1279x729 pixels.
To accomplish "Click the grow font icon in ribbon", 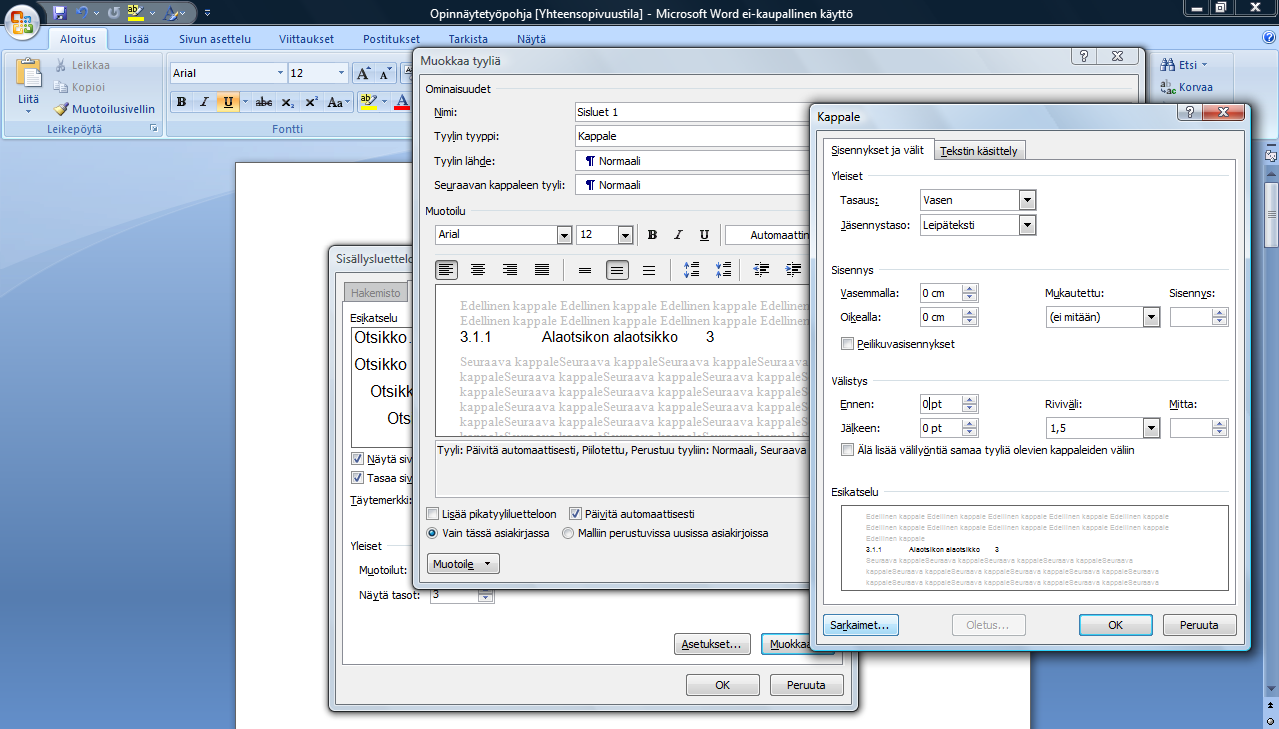I will click(x=364, y=73).
